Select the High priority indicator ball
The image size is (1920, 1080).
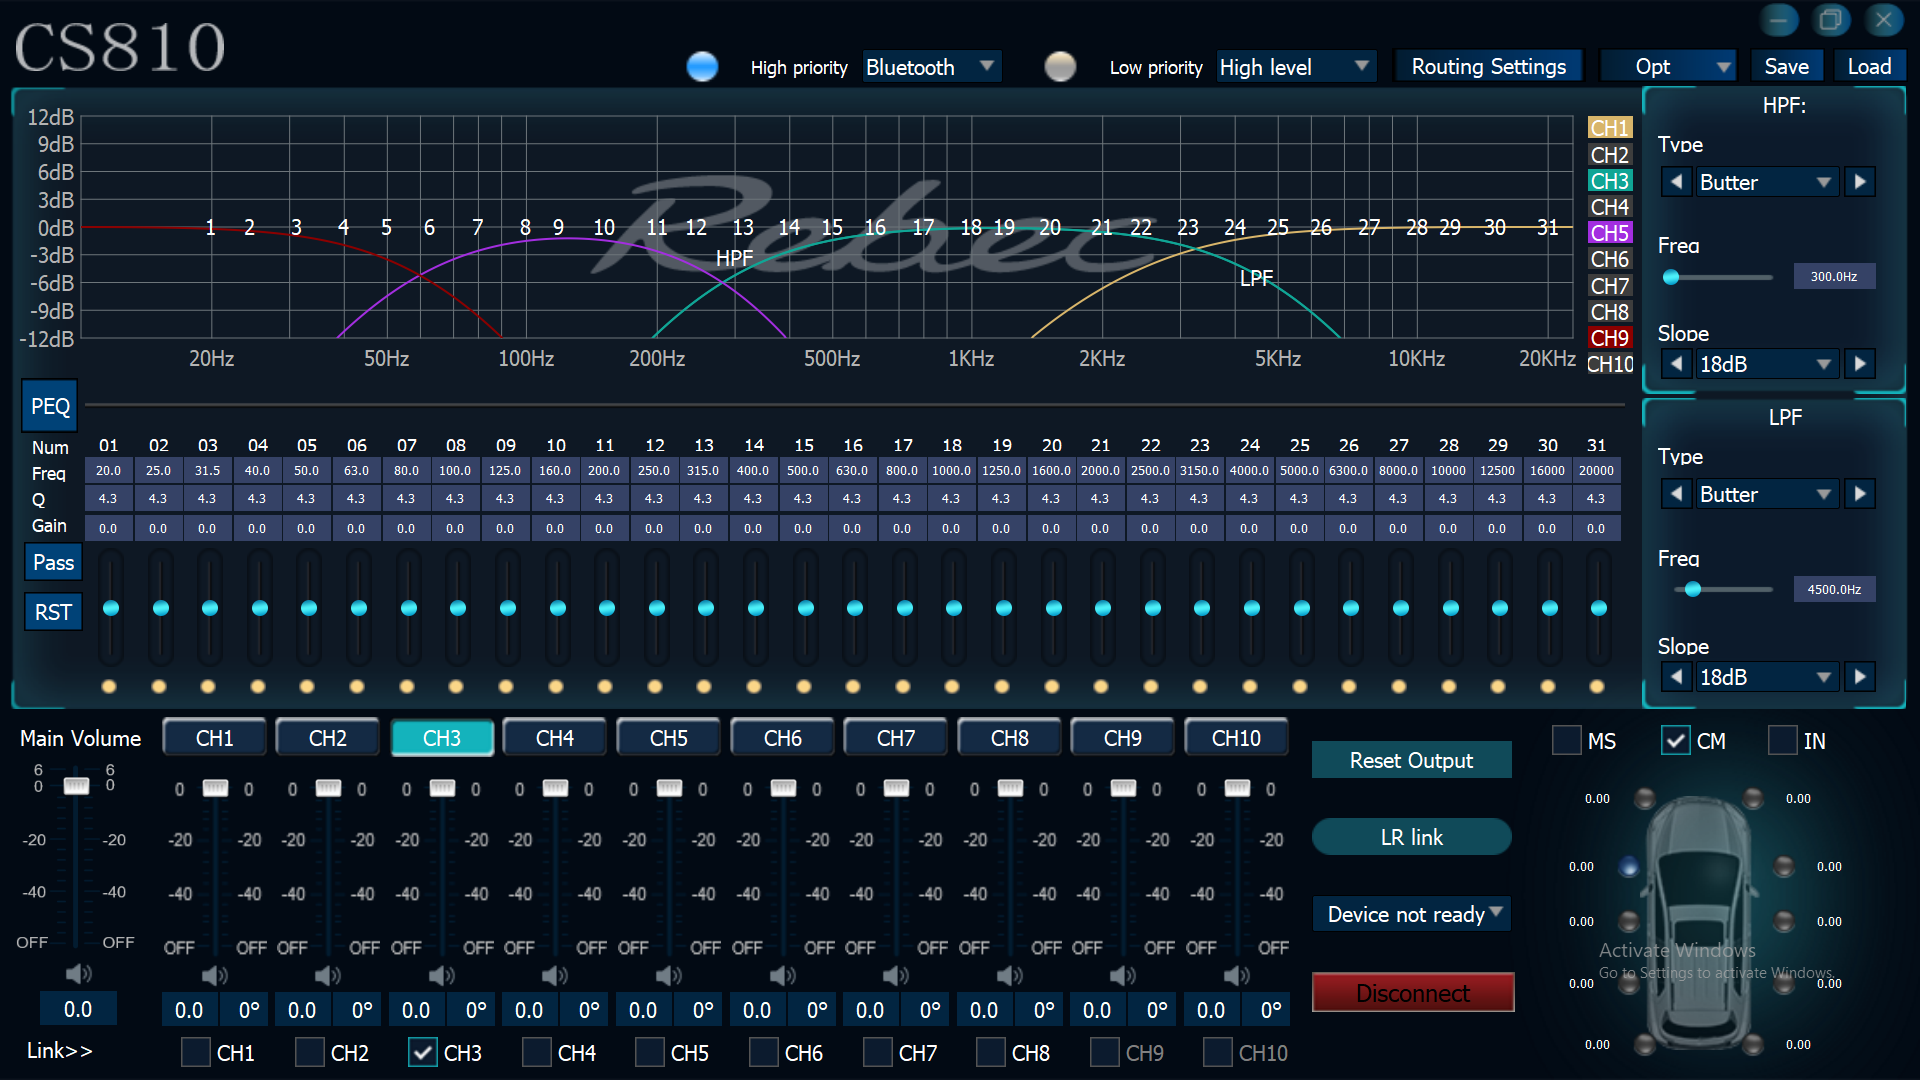click(702, 67)
